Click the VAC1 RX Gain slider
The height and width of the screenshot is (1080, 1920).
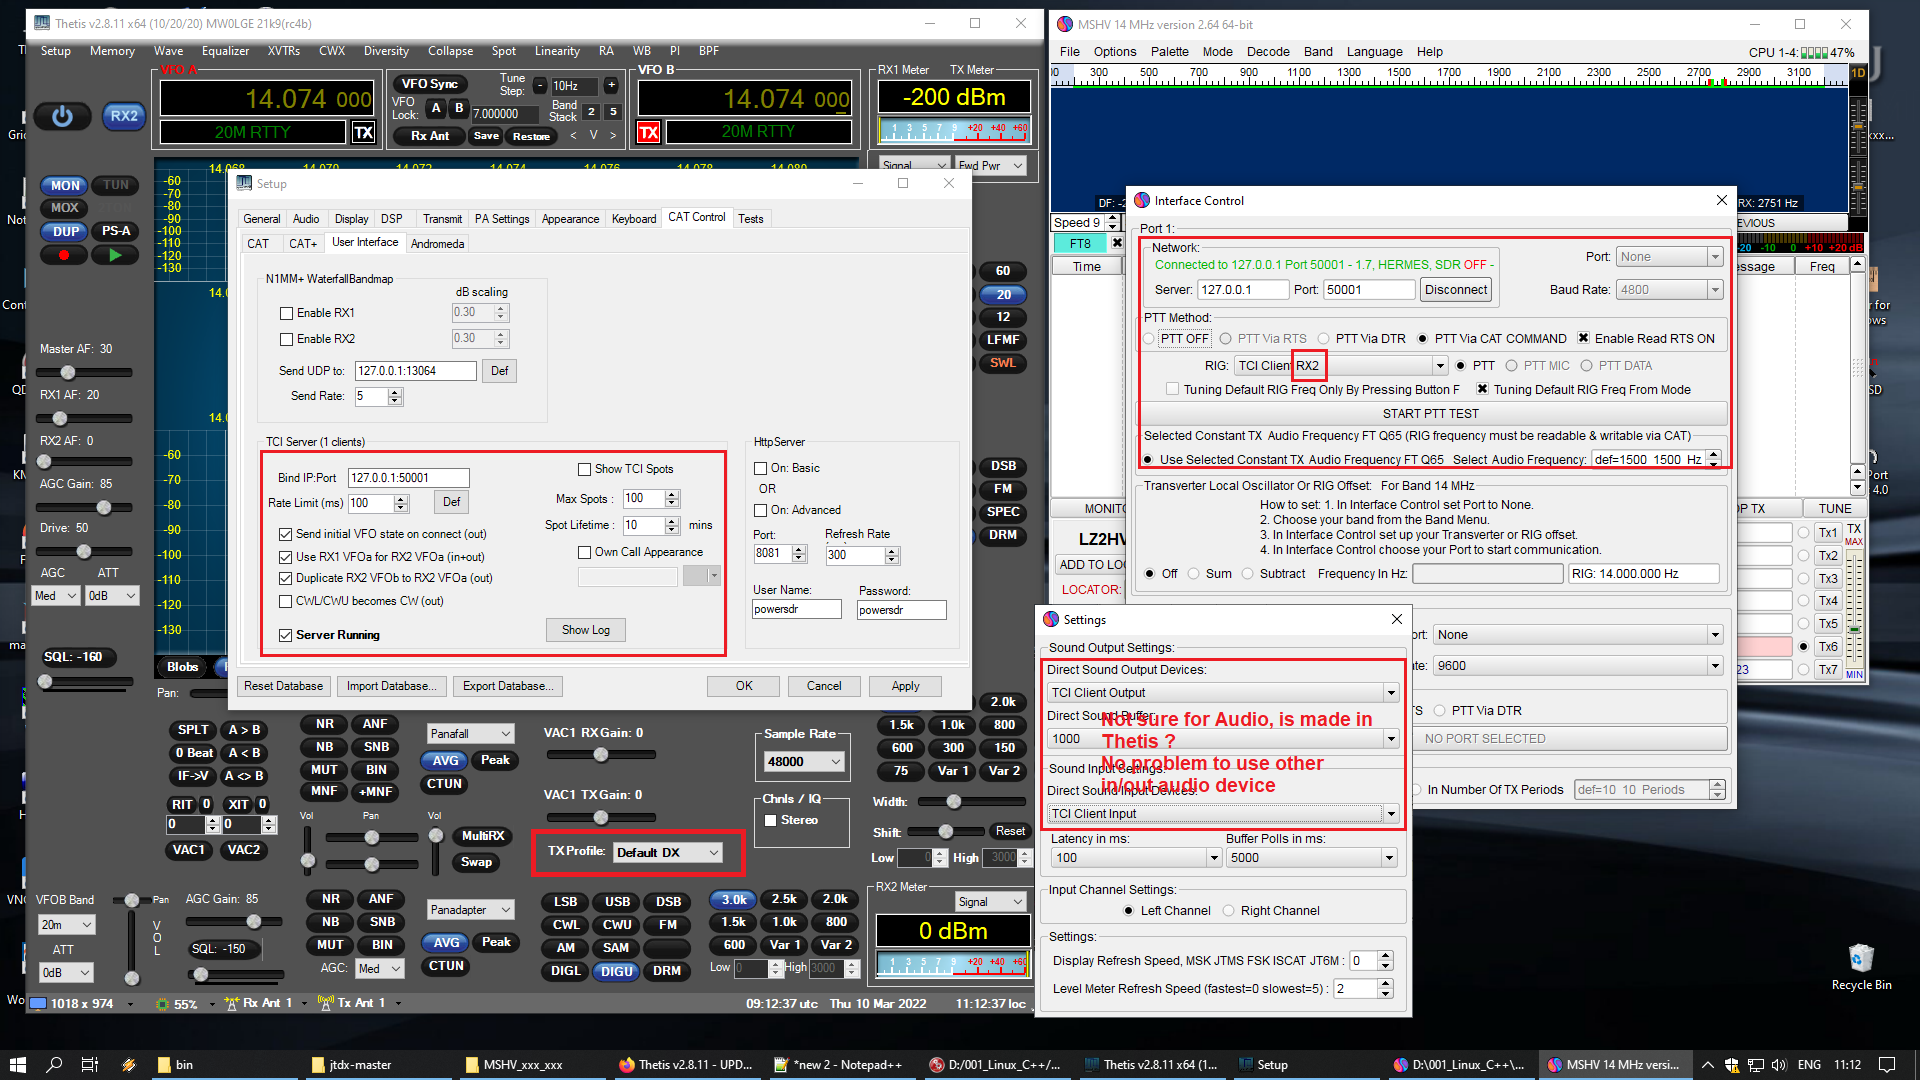click(x=600, y=755)
